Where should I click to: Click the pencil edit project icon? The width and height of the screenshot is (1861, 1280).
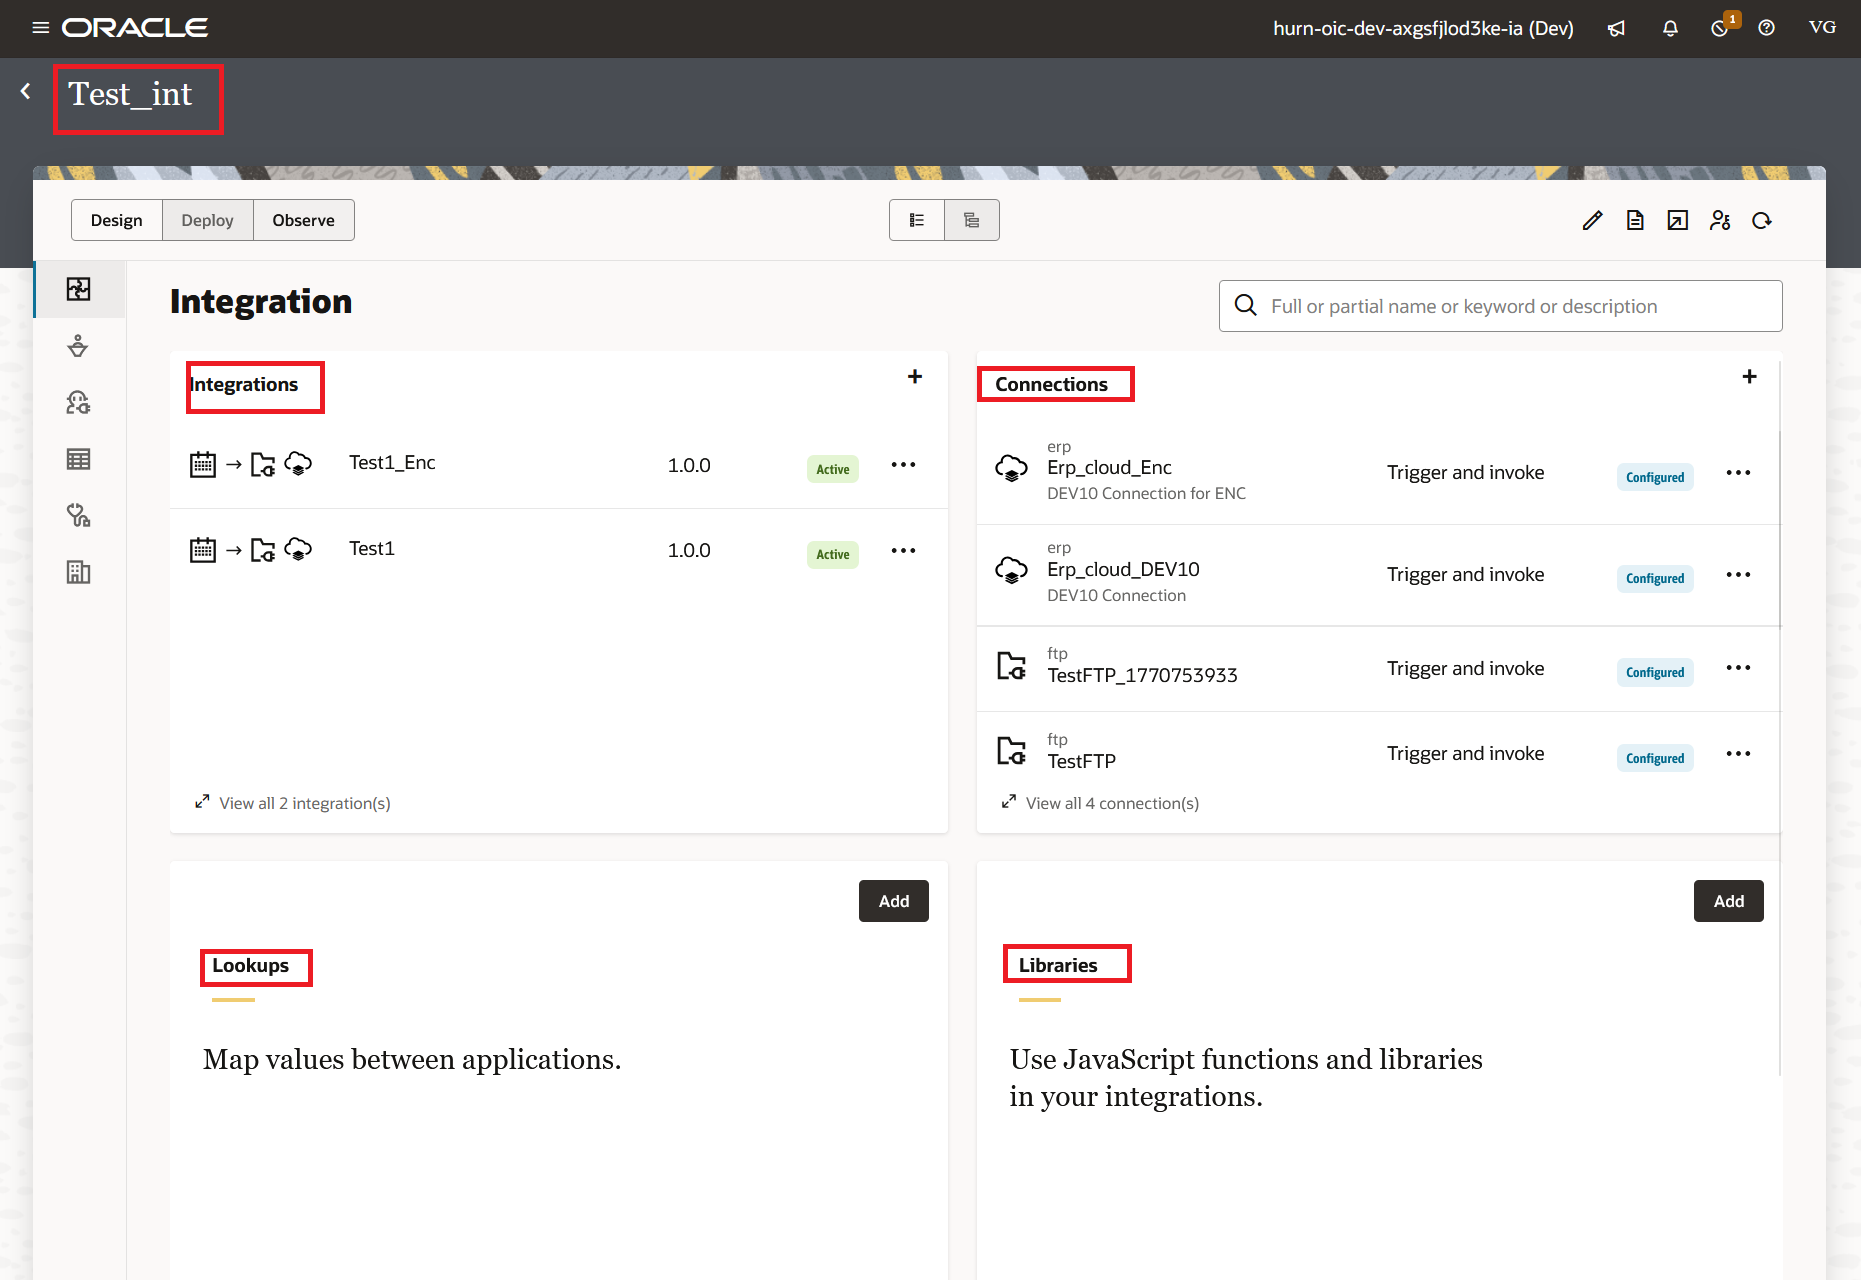tap(1592, 220)
